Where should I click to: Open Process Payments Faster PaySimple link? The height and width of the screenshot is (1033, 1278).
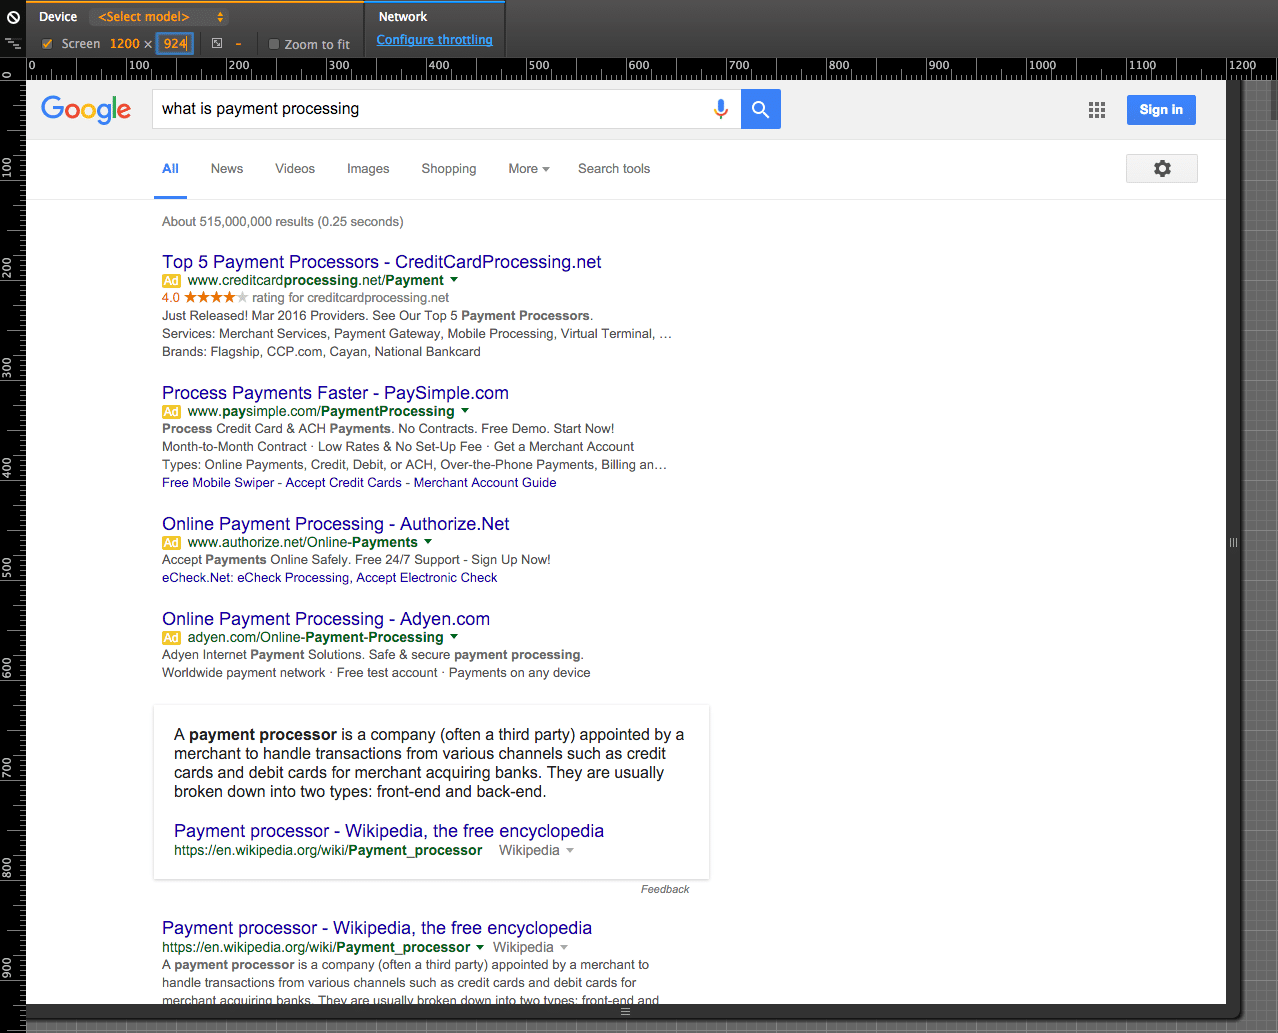coord(335,393)
